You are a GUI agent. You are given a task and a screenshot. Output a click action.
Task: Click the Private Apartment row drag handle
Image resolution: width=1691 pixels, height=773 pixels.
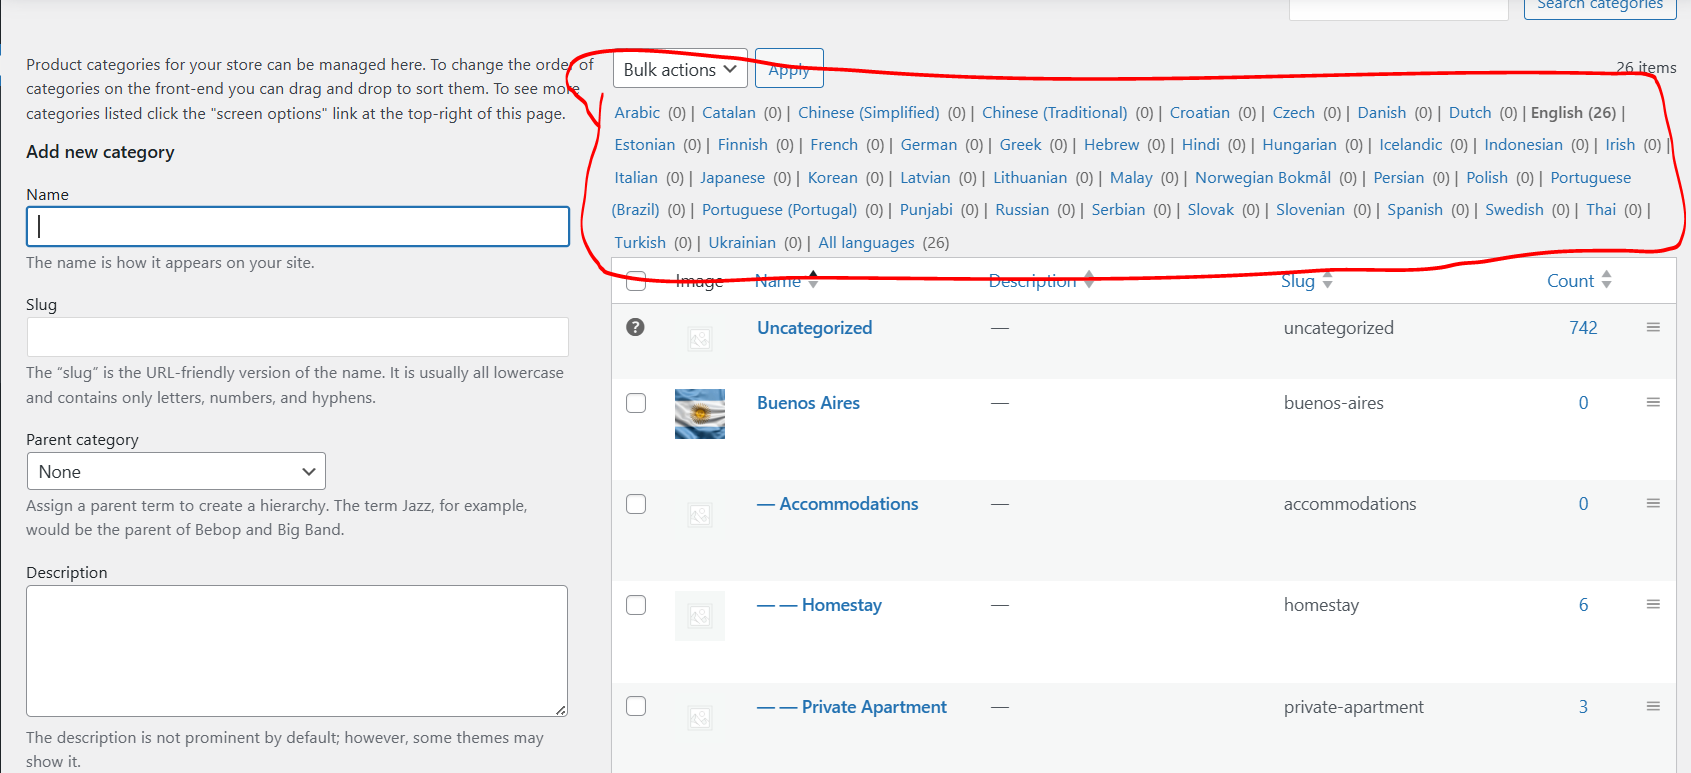point(1653,706)
